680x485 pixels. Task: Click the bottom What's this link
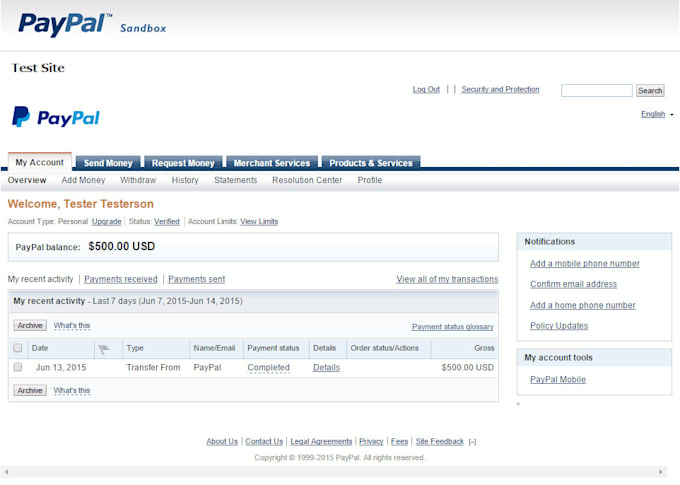pos(72,390)
